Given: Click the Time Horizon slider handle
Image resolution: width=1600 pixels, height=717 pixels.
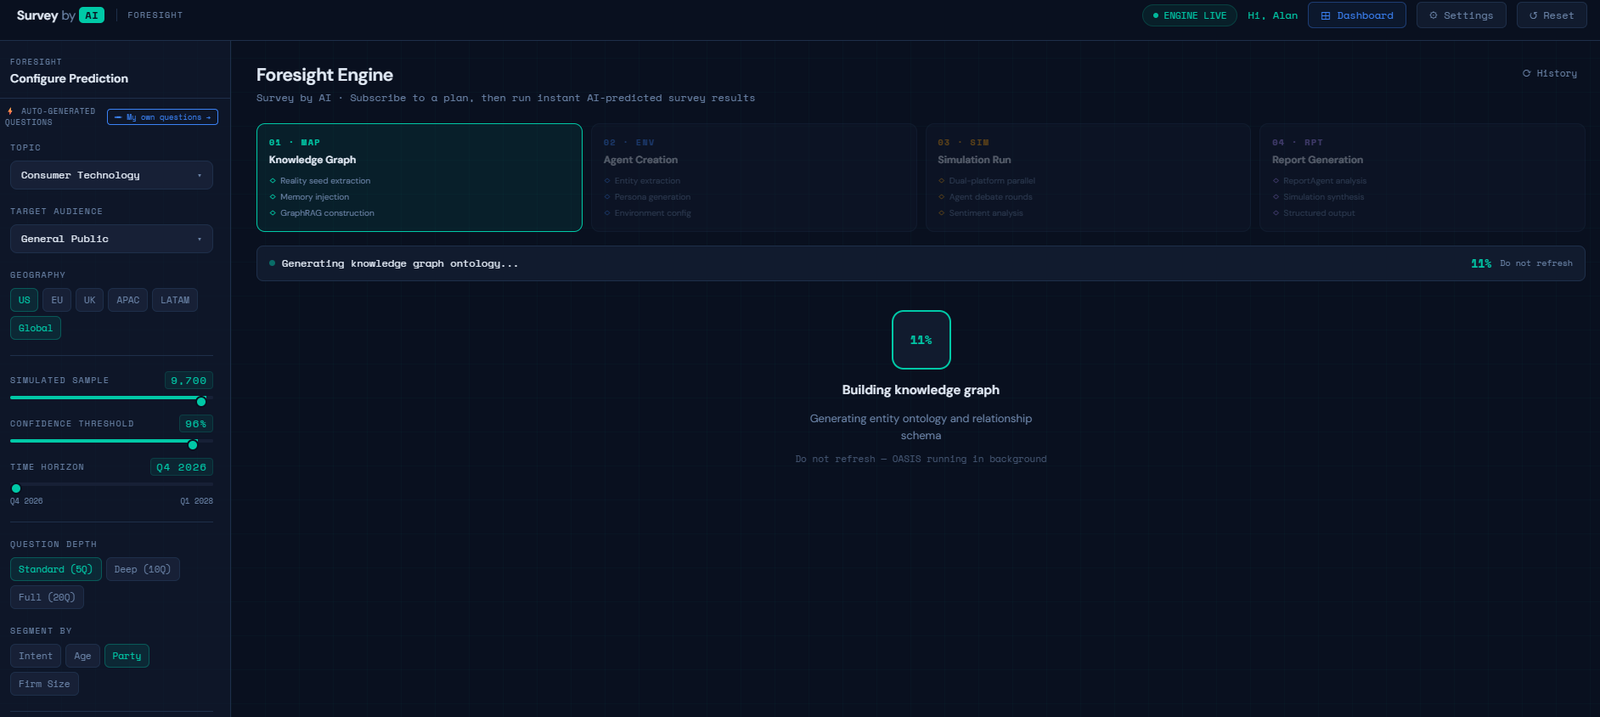Looking at the screenshot, I should click(x=16, y=488).
